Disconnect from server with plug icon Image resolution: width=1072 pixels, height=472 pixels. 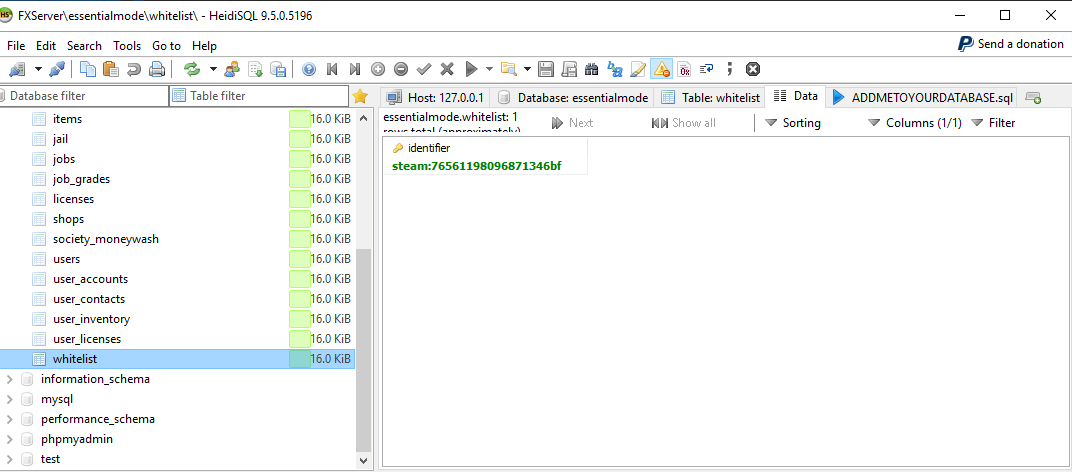click(57, 69)
